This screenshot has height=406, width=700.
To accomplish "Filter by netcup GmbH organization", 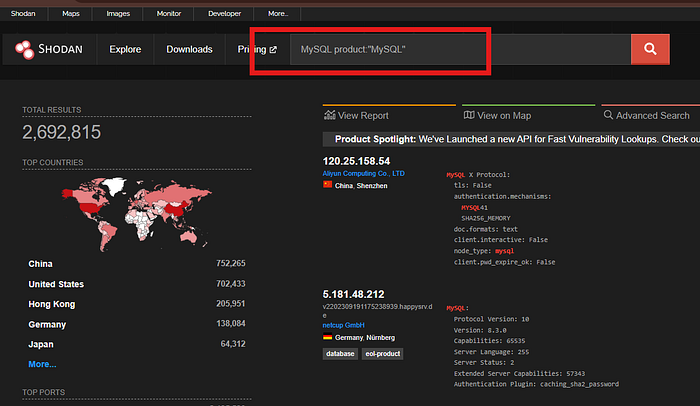I will (x=343, y=325).
